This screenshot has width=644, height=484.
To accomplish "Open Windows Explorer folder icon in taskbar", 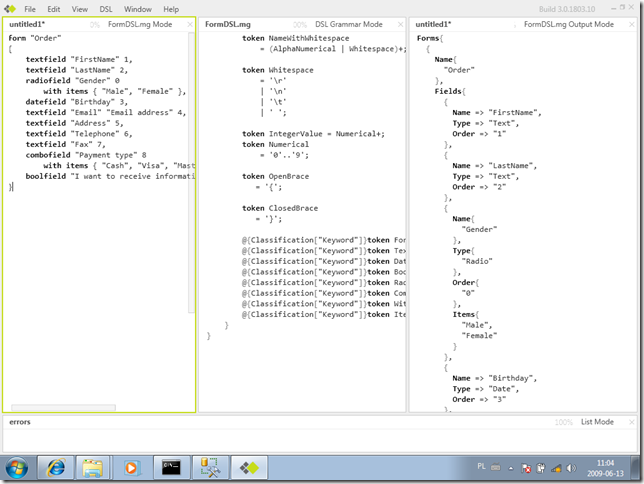I will [x=94, y=466].
